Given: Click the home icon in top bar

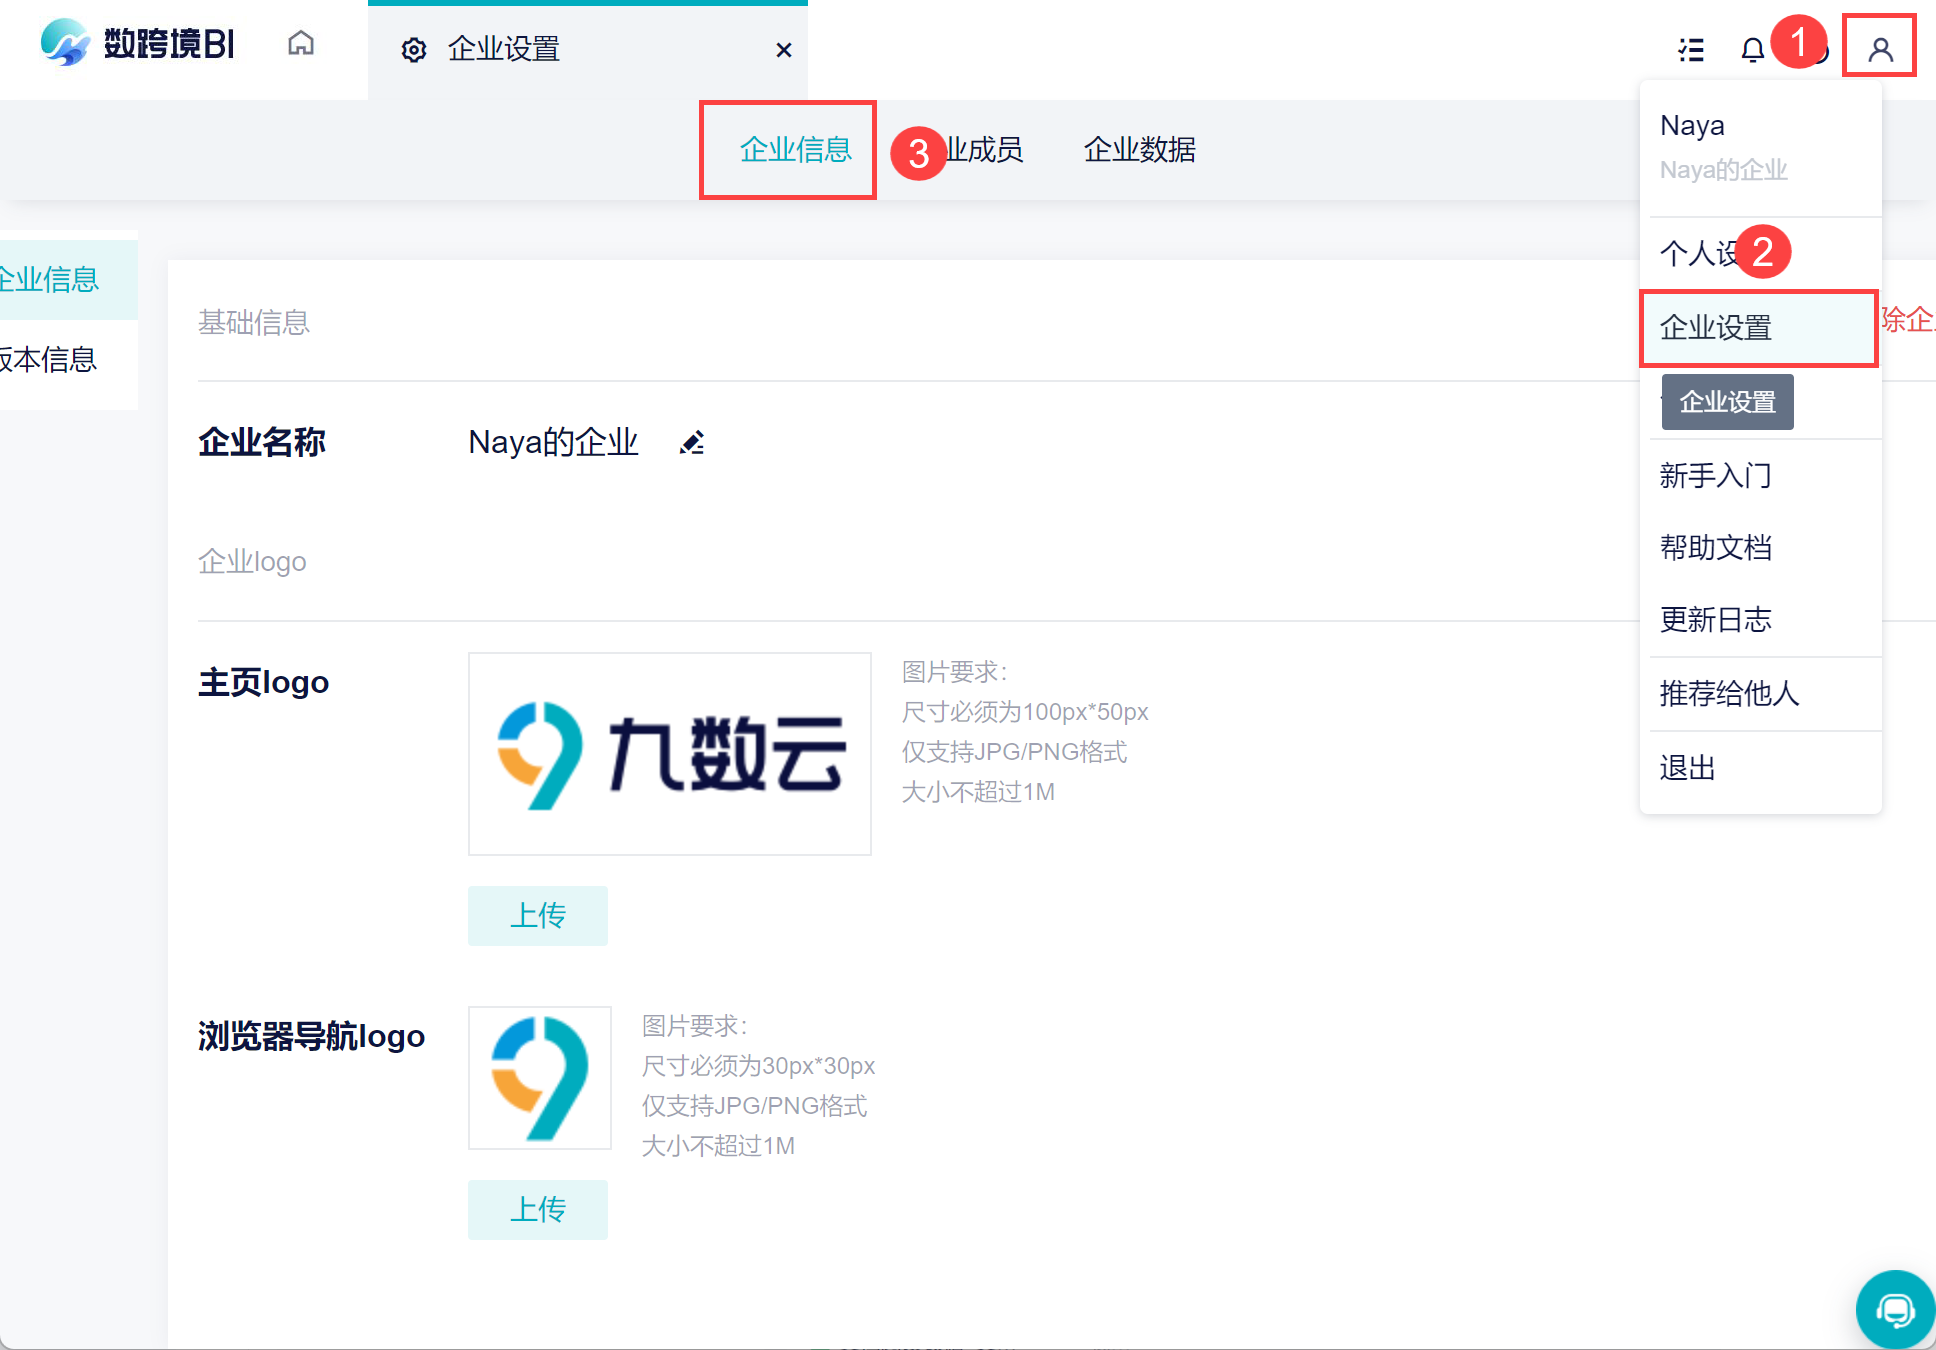Looking at the screenshot, I should coord(300,44).
